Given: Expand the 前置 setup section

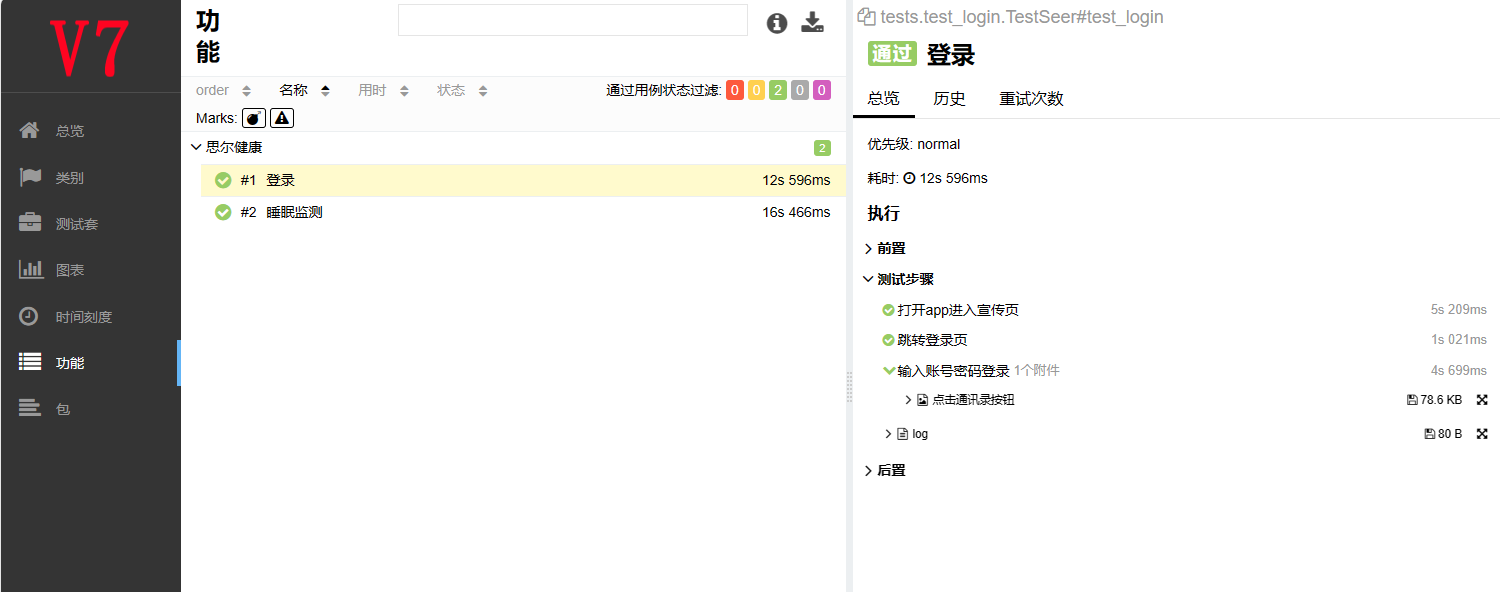Looking at the screenshot, I should pyautogui.click(x=885, y=248).
